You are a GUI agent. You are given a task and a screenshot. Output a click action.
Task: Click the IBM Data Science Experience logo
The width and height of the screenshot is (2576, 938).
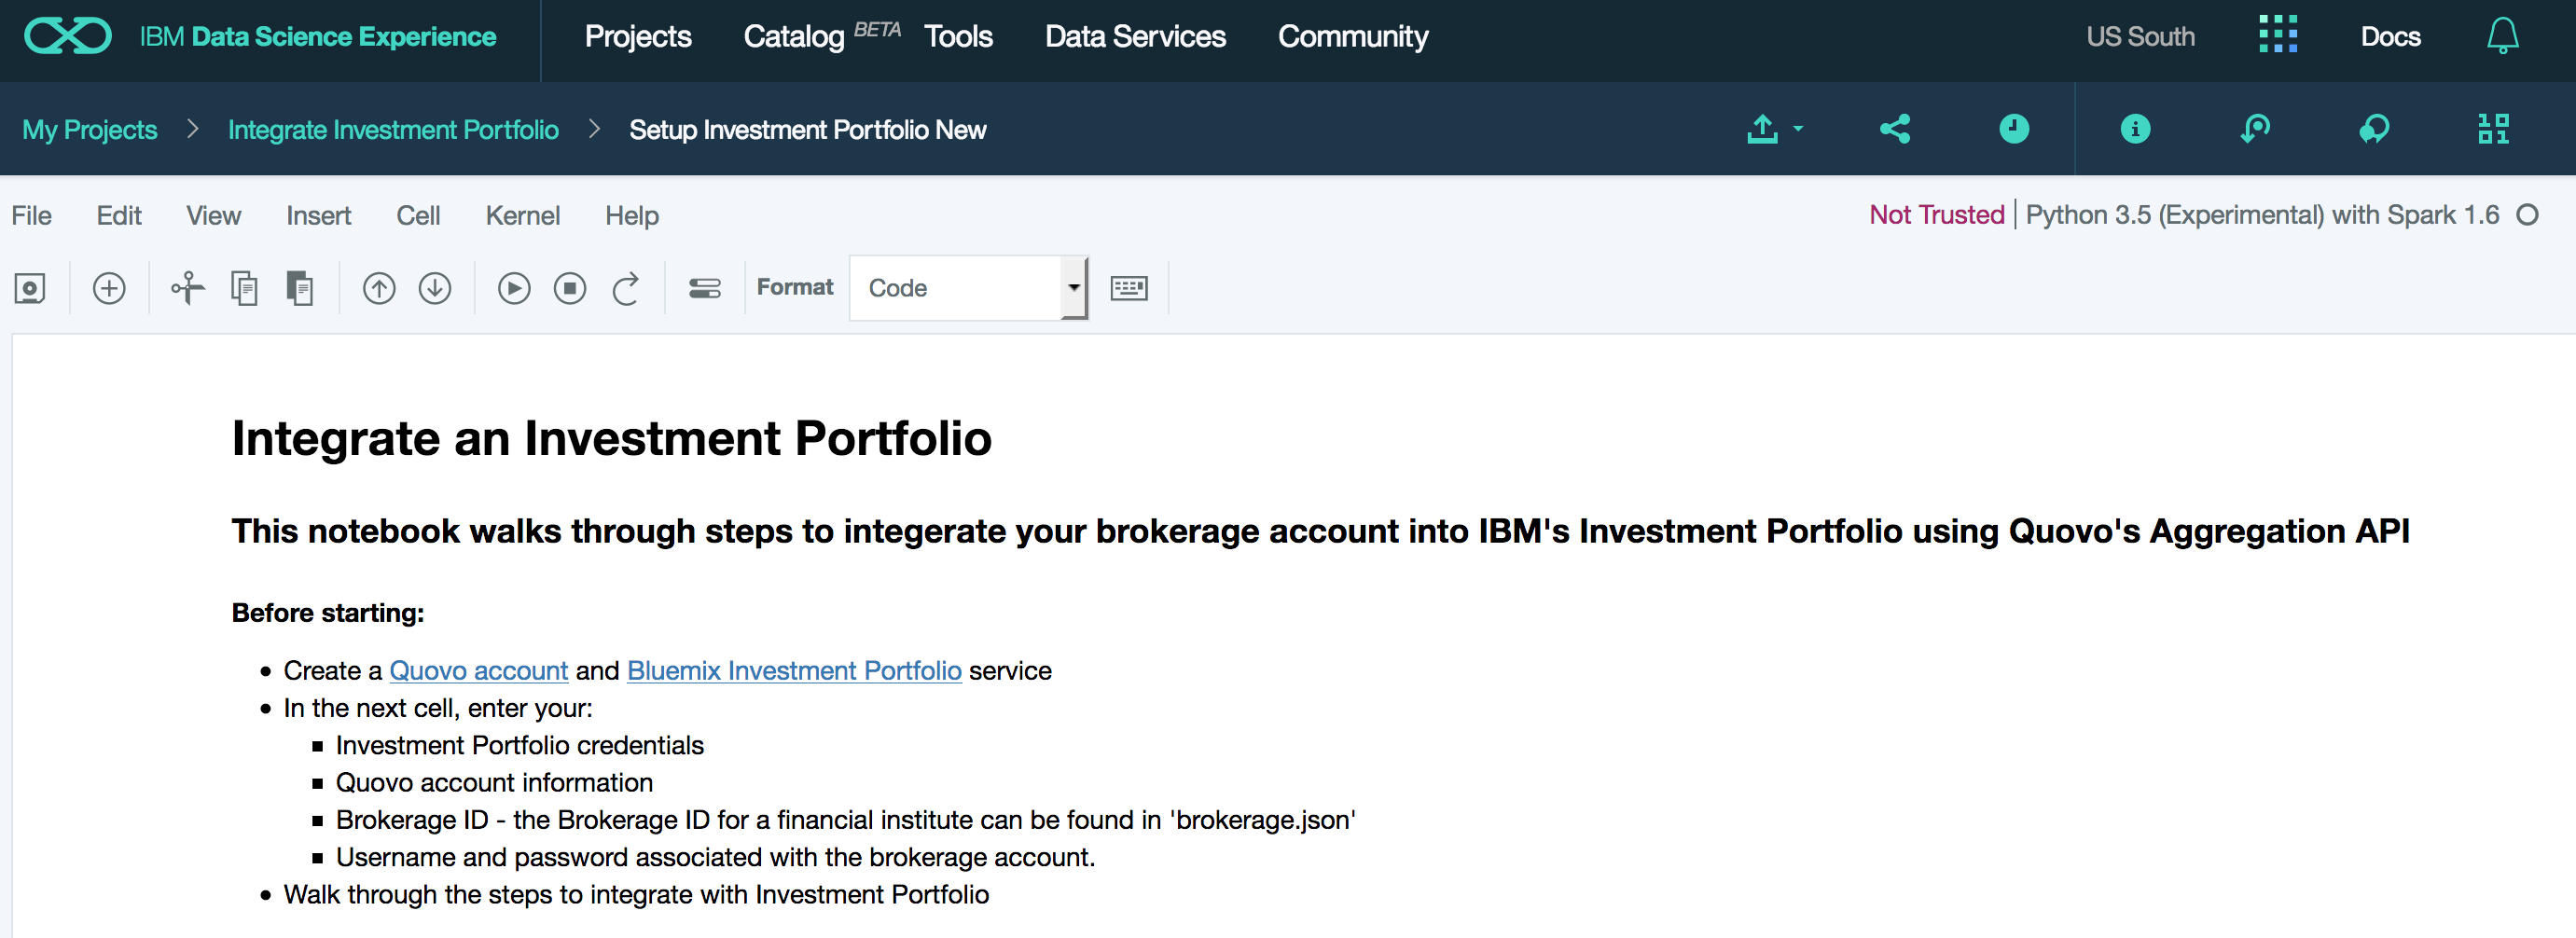coord(260,37)
